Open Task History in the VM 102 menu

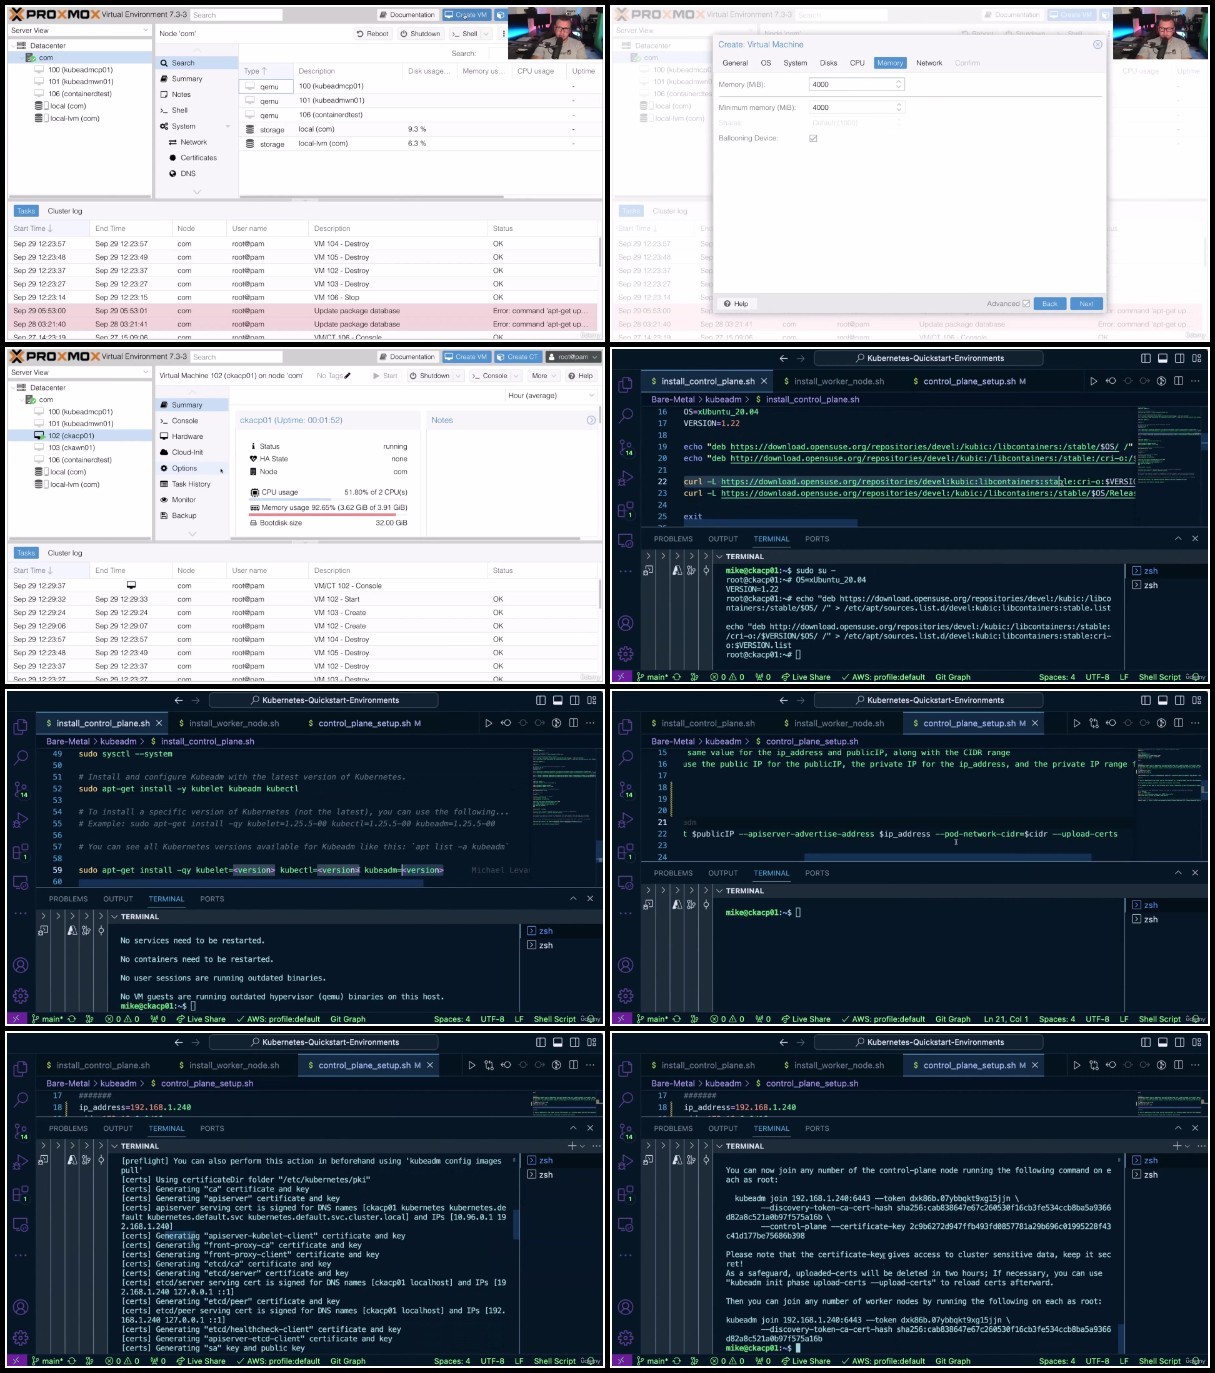(193, 484)
